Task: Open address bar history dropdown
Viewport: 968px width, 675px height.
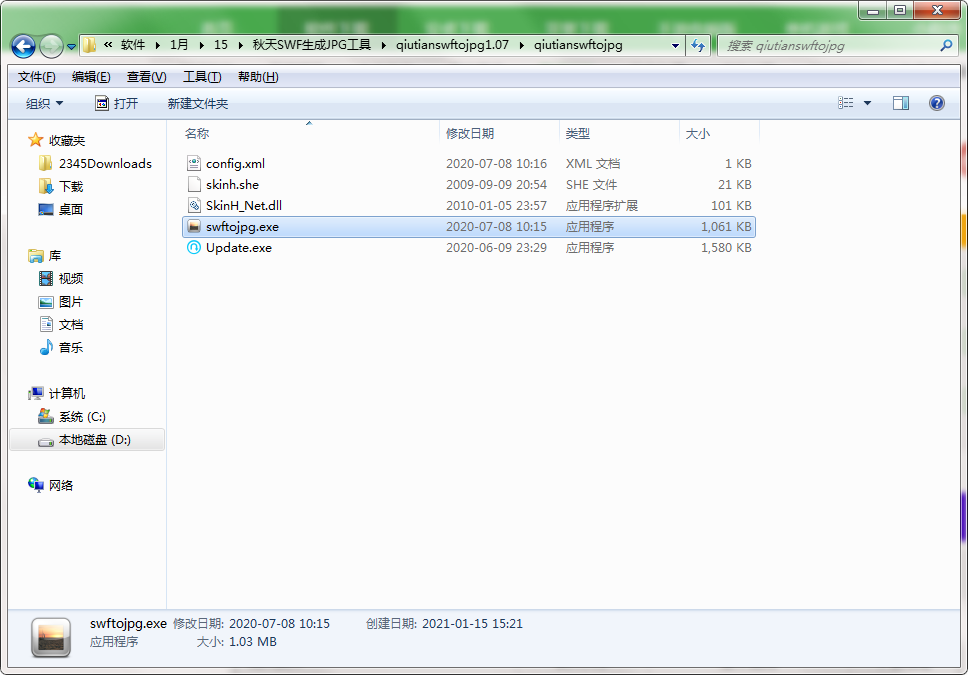Action: (675, 46)
